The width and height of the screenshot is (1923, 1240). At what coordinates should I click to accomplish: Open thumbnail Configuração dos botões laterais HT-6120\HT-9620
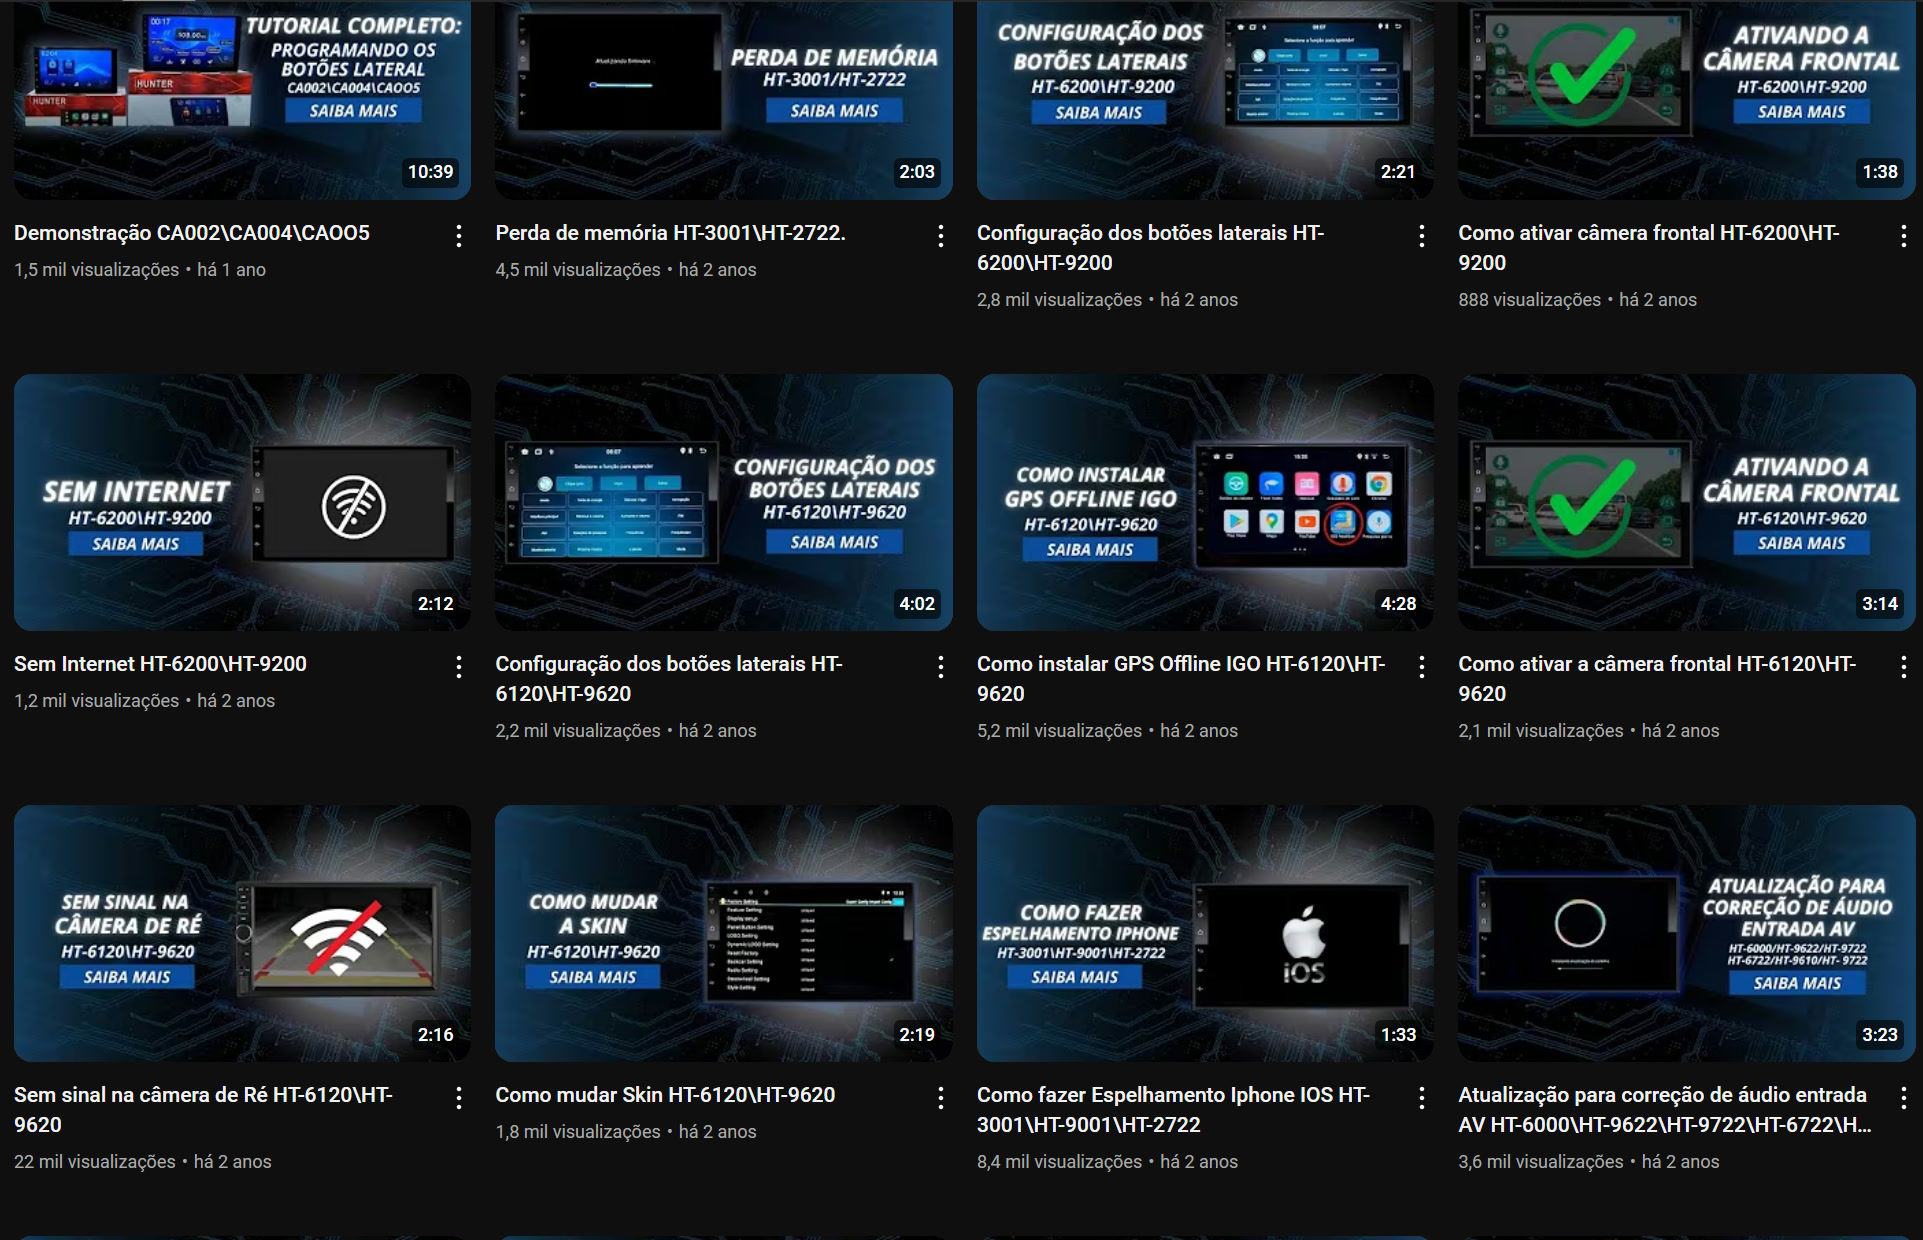tap(724, 502)
